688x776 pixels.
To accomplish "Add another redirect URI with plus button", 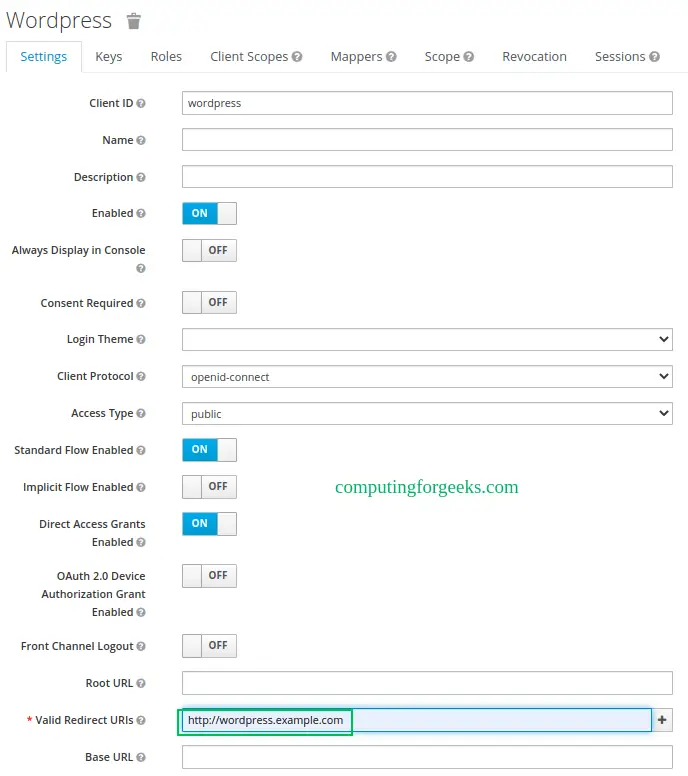I will (x=662, y=720).
